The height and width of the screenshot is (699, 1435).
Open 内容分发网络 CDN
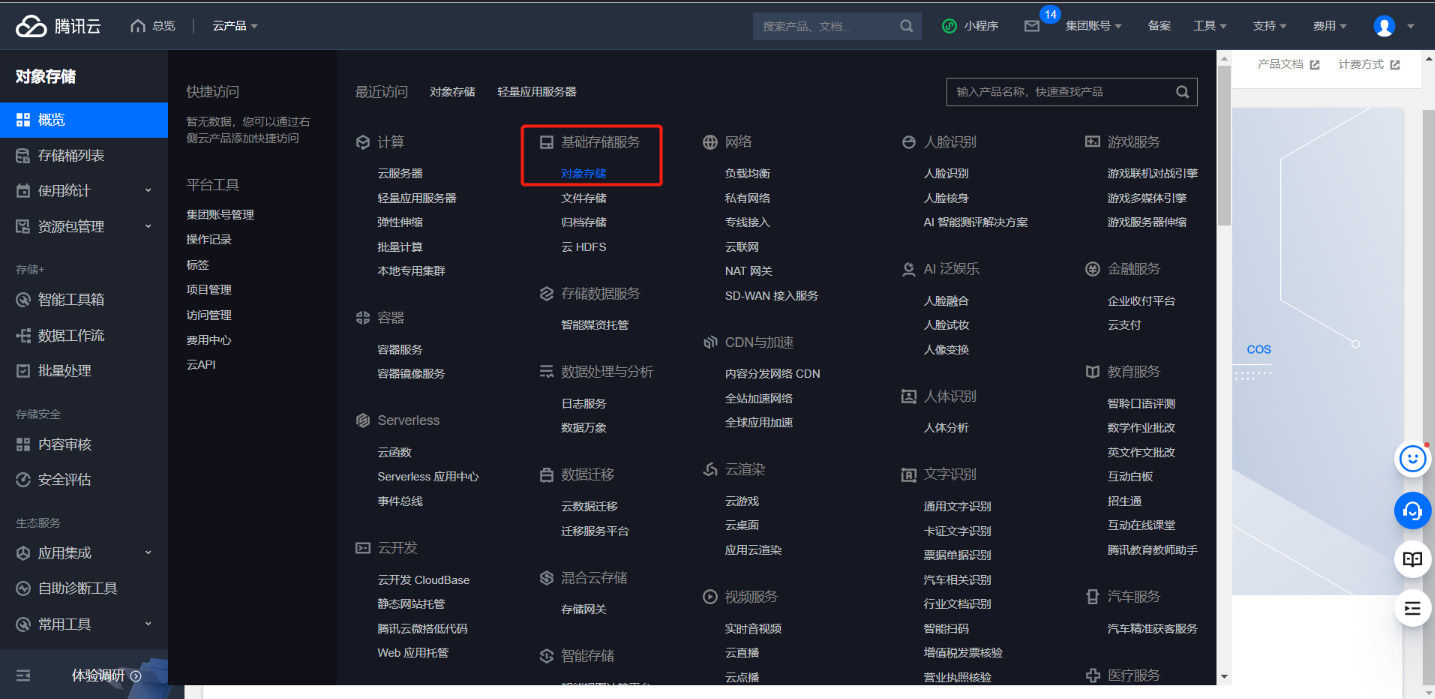772,374
